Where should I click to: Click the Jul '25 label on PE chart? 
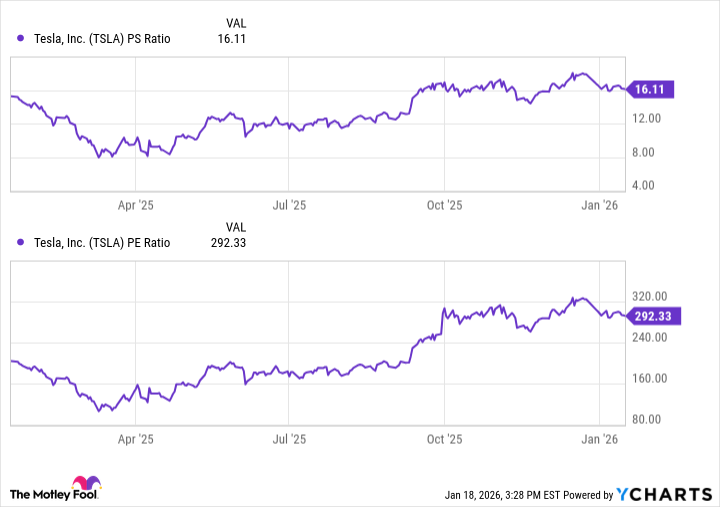[x=289, y=439]
